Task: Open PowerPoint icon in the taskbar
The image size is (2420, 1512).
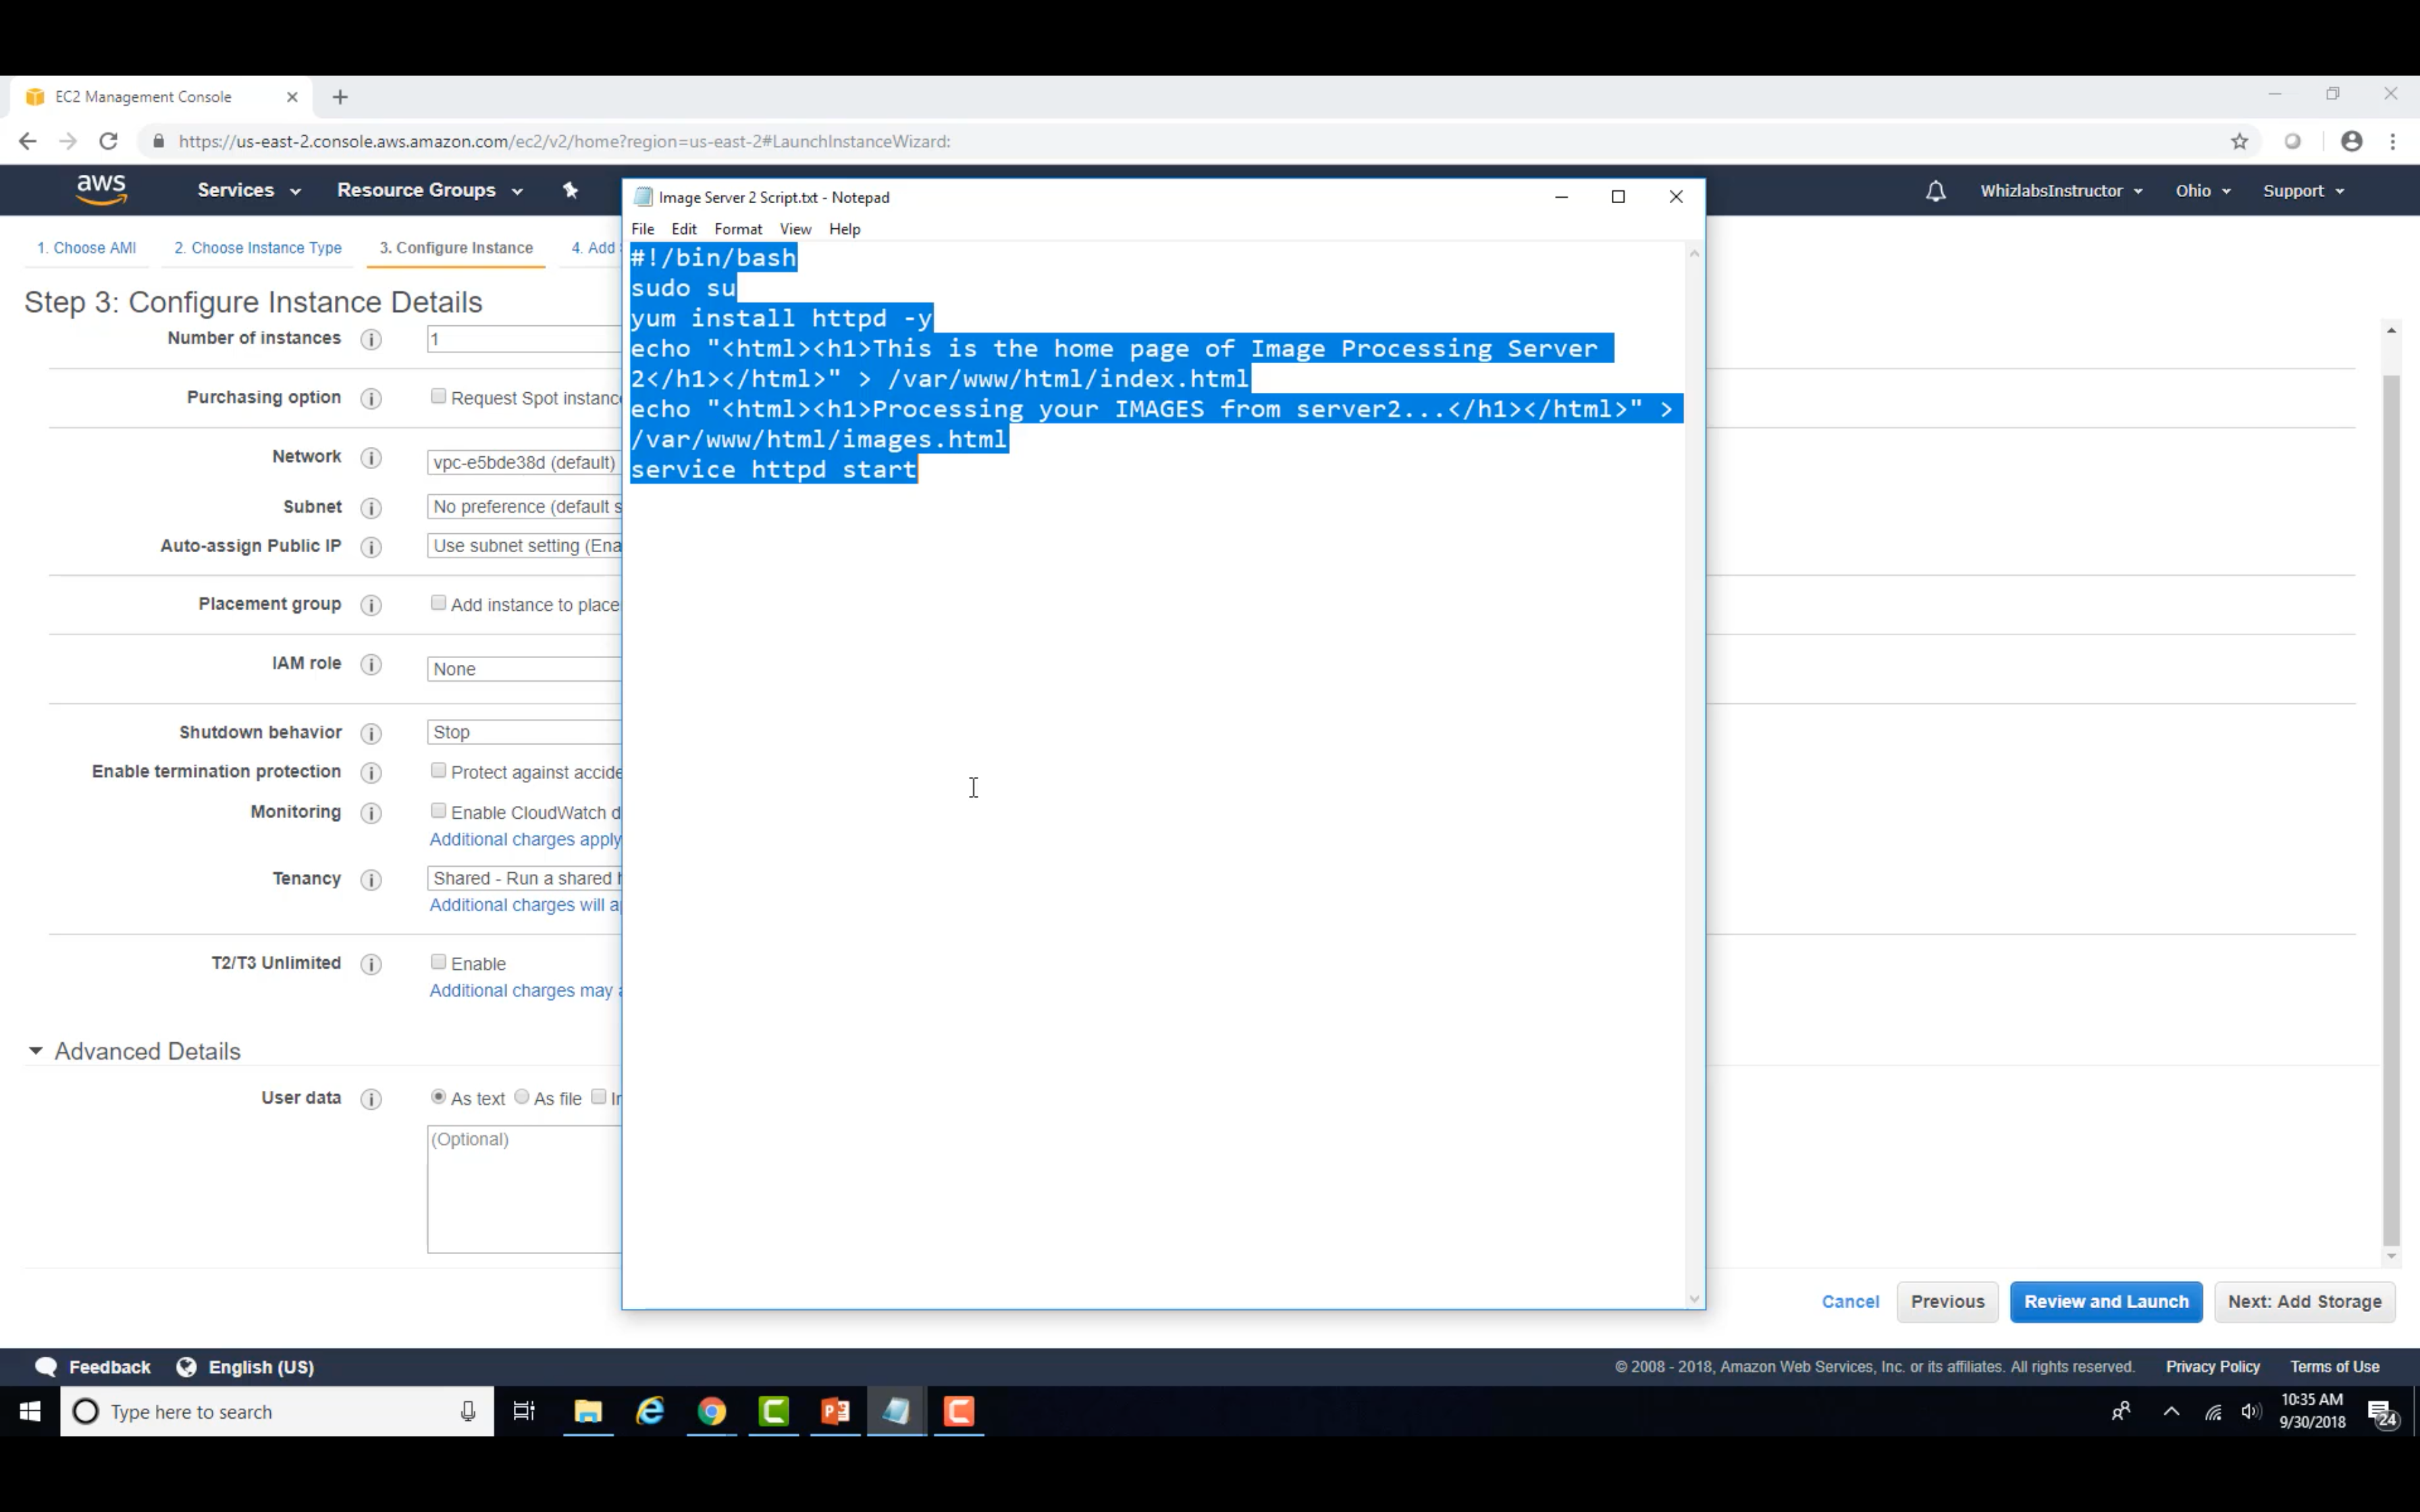Action: click(835, 1411)
